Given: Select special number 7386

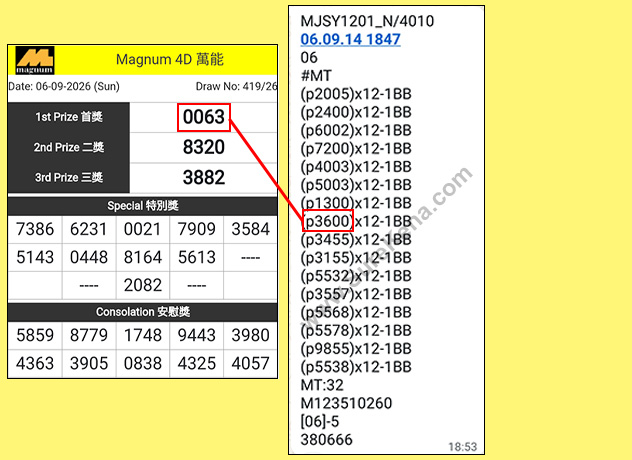Looking at the screenshot, I should 35,229.
